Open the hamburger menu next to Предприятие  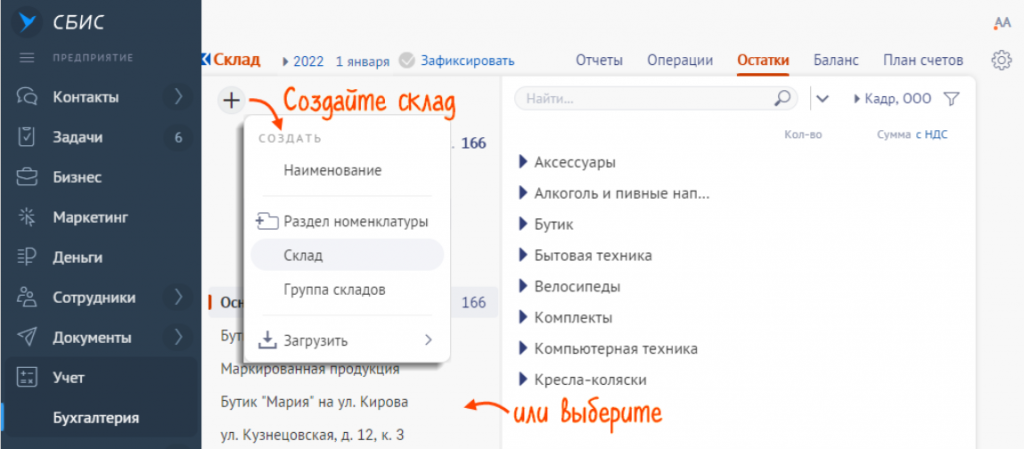27,58
